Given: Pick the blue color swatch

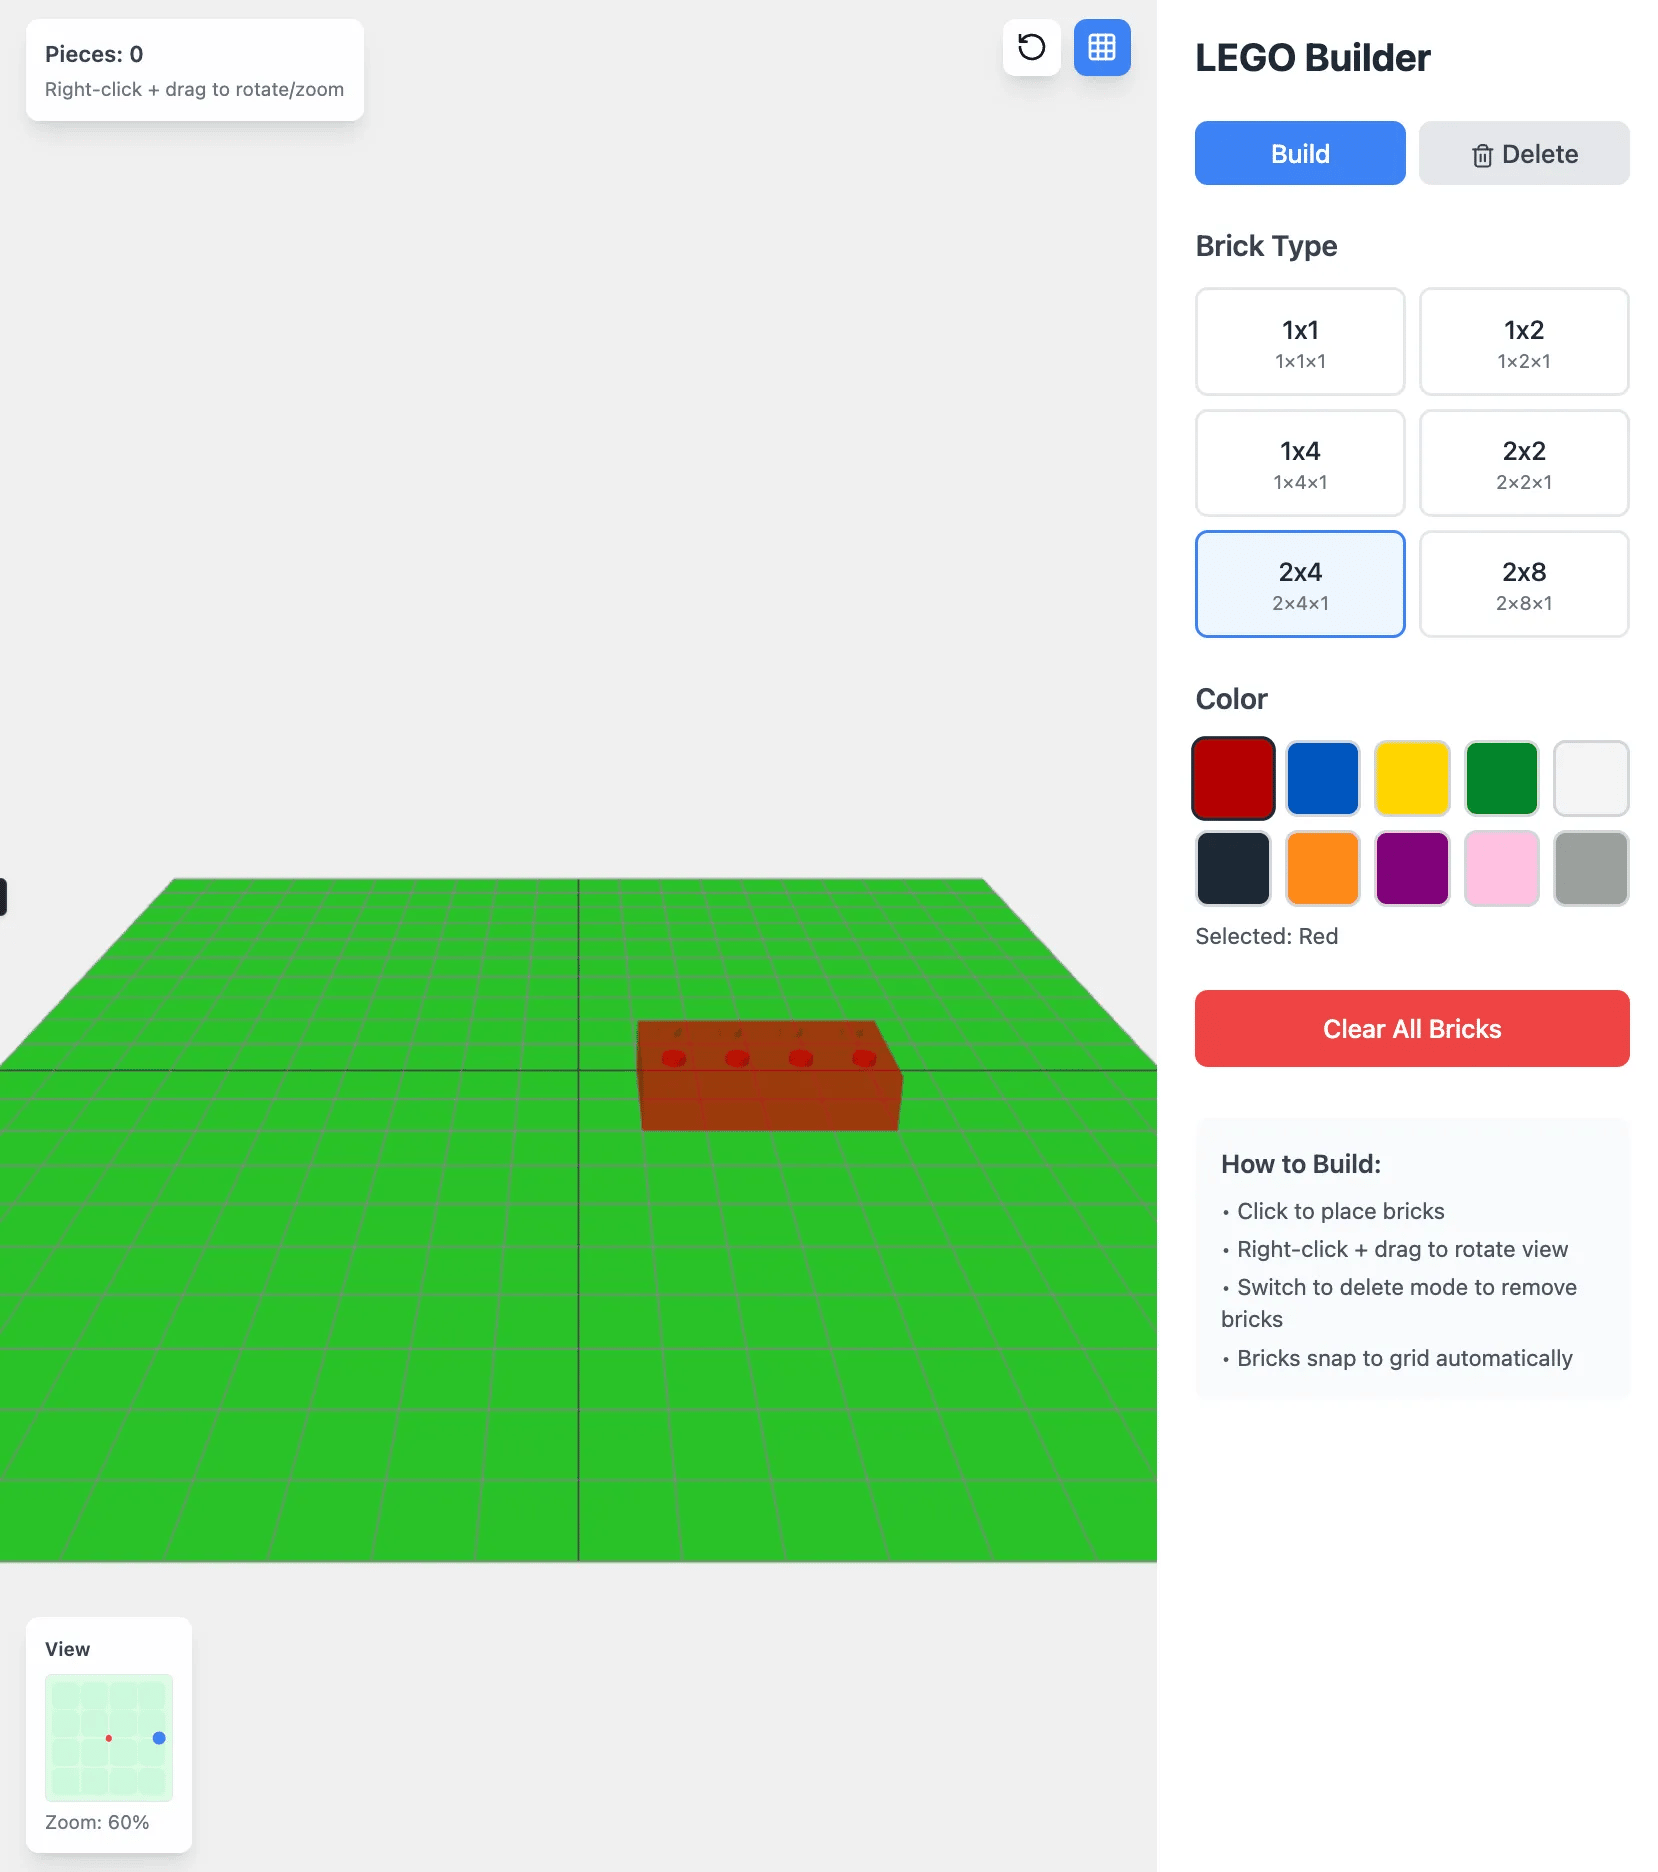Looking at the screenshot, I should 1322,778.
